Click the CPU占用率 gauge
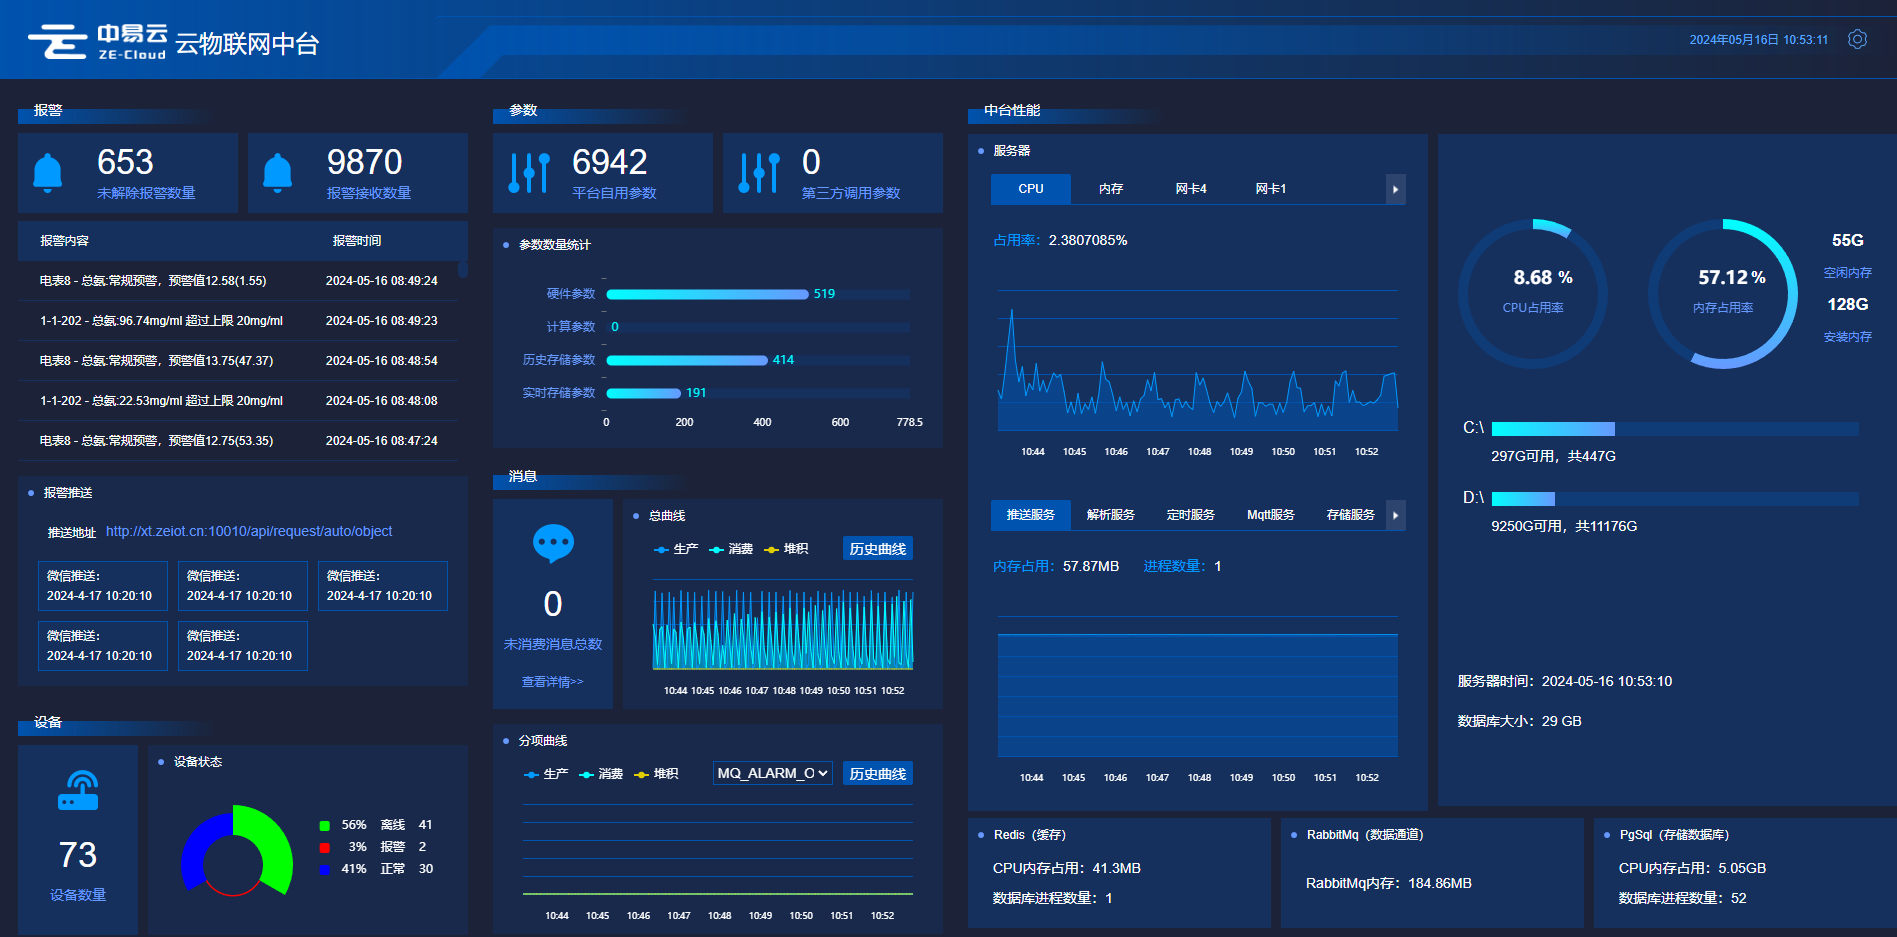This screenshot has height=937, width=1897. [1533, 294]
